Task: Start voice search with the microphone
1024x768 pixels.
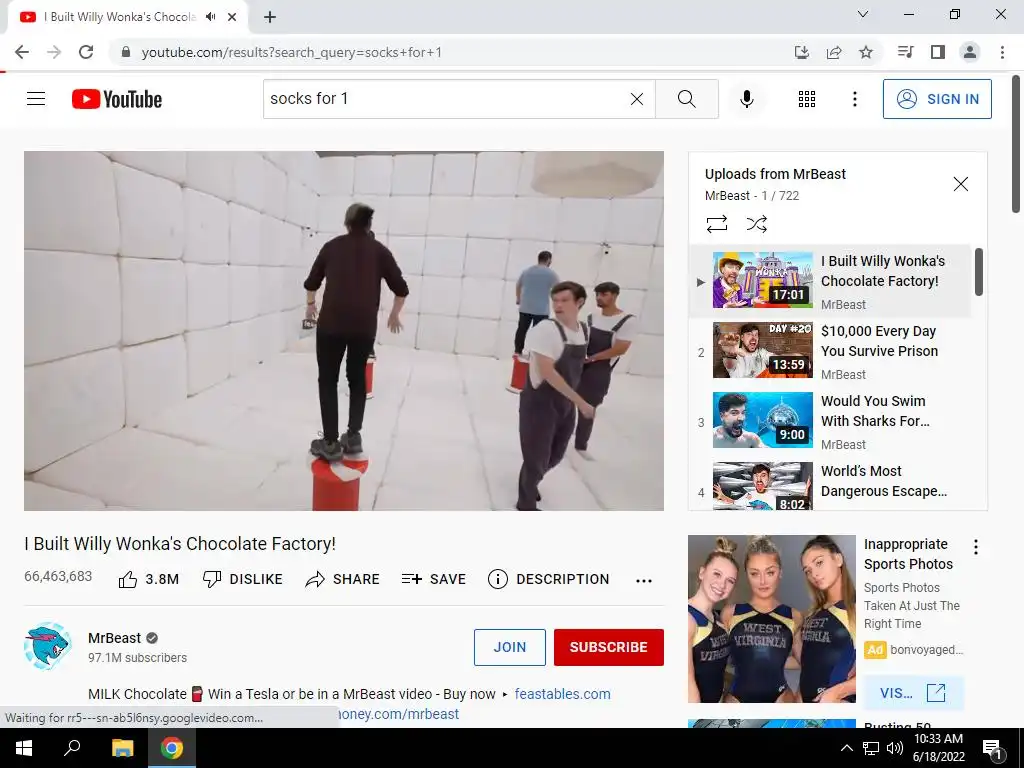Action: tap(747, 99)
